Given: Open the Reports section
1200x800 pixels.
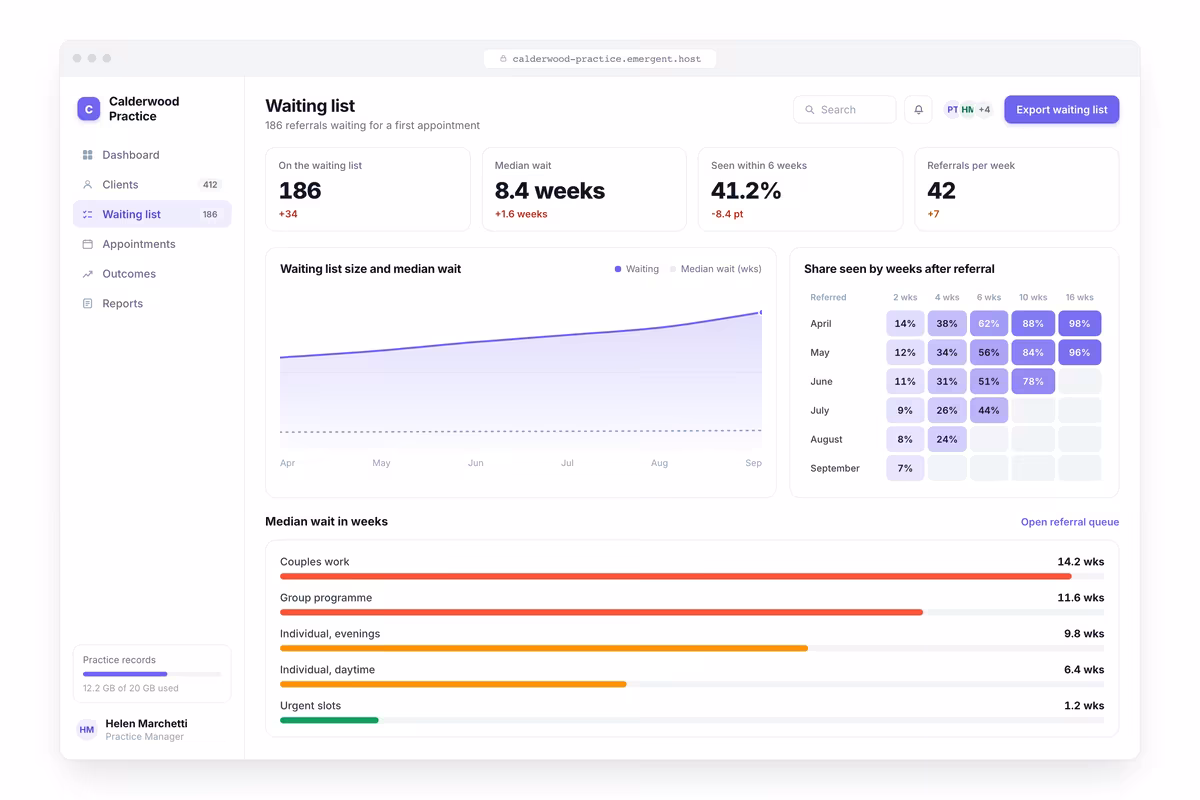Looking at the screenshot, I should 152,303.
